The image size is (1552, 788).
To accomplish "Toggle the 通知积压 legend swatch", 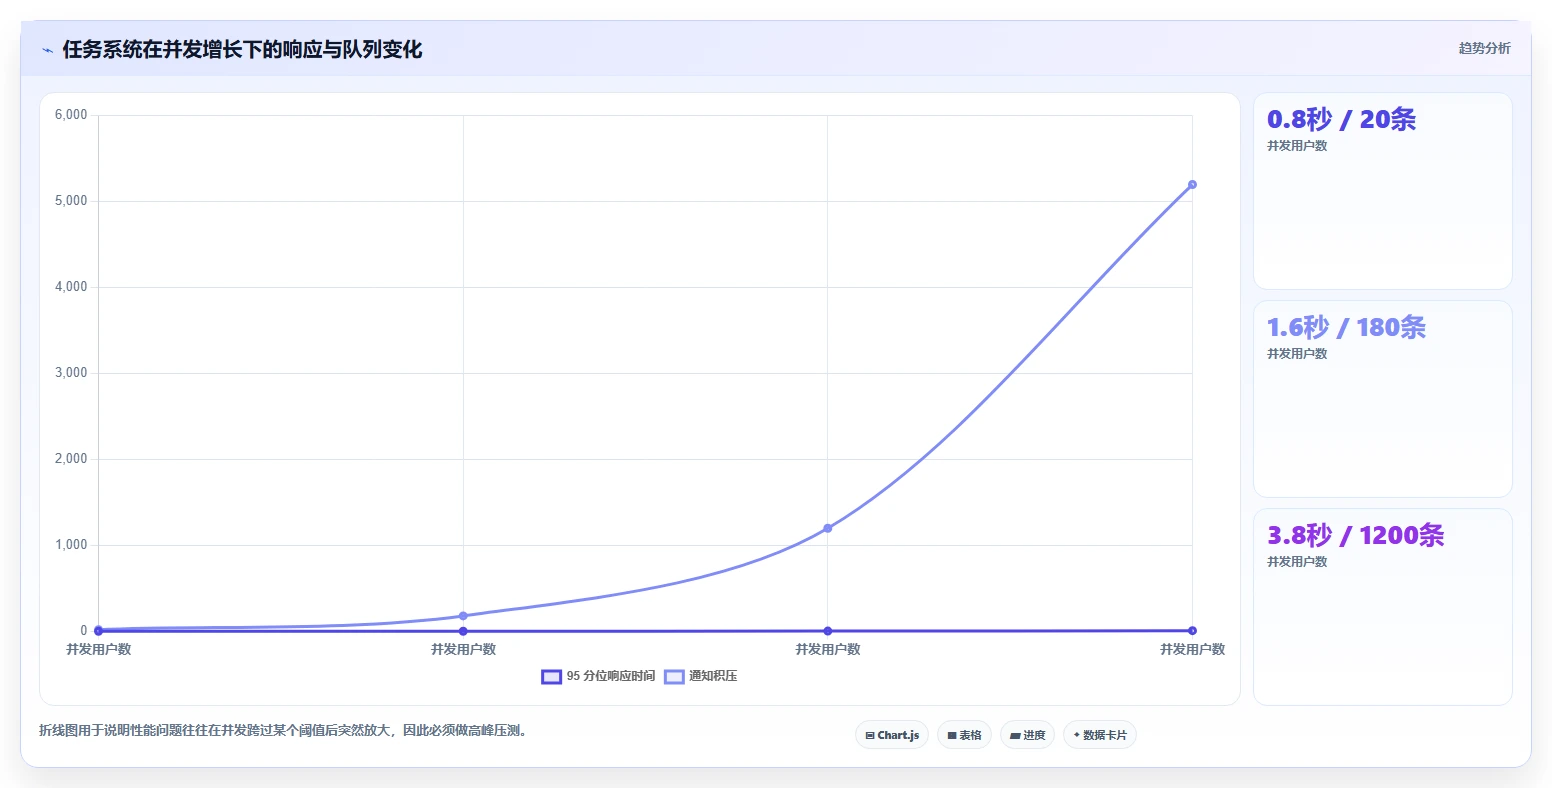I will (674, 677).
